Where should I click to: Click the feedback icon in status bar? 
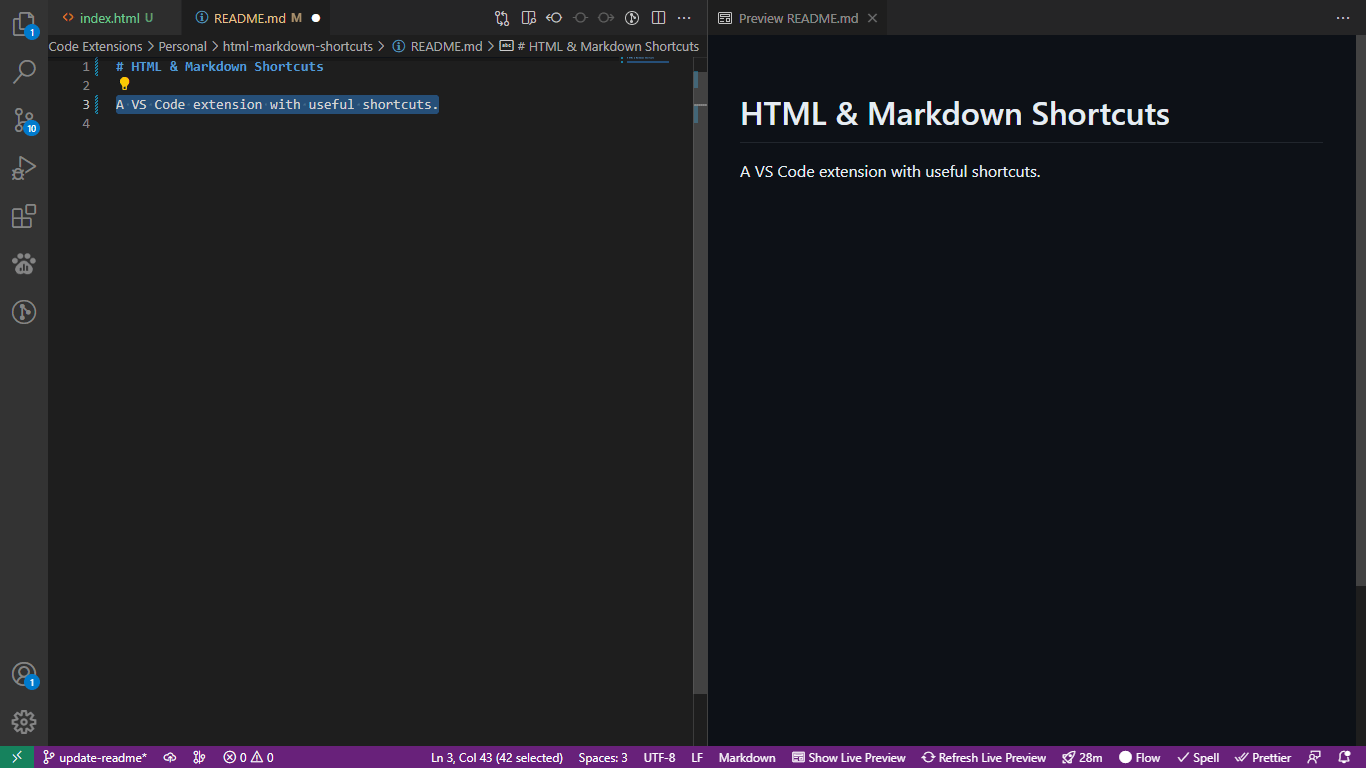point(1315,757)
